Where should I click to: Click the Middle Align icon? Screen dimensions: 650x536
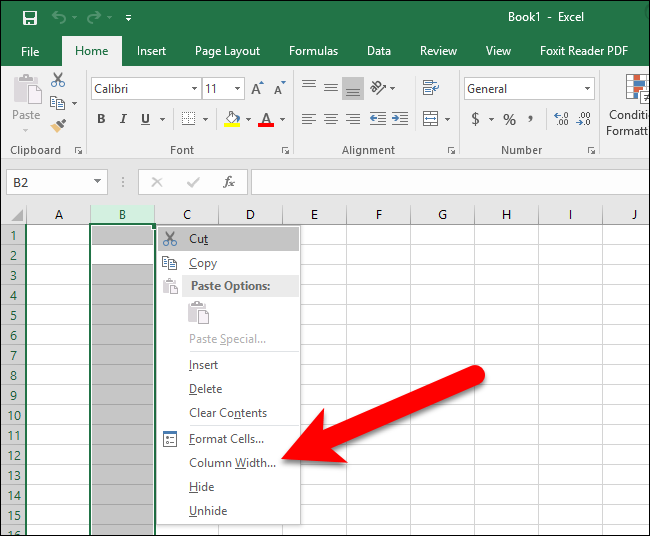point(331,87)
